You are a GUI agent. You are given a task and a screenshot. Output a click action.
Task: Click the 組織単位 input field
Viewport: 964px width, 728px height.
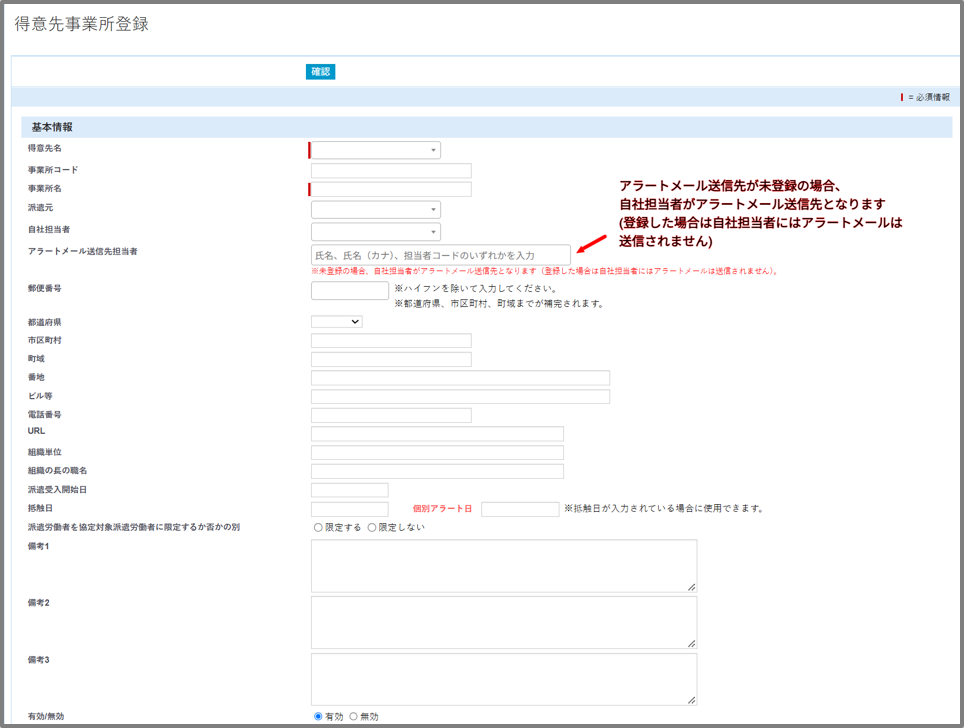[437, 453]
